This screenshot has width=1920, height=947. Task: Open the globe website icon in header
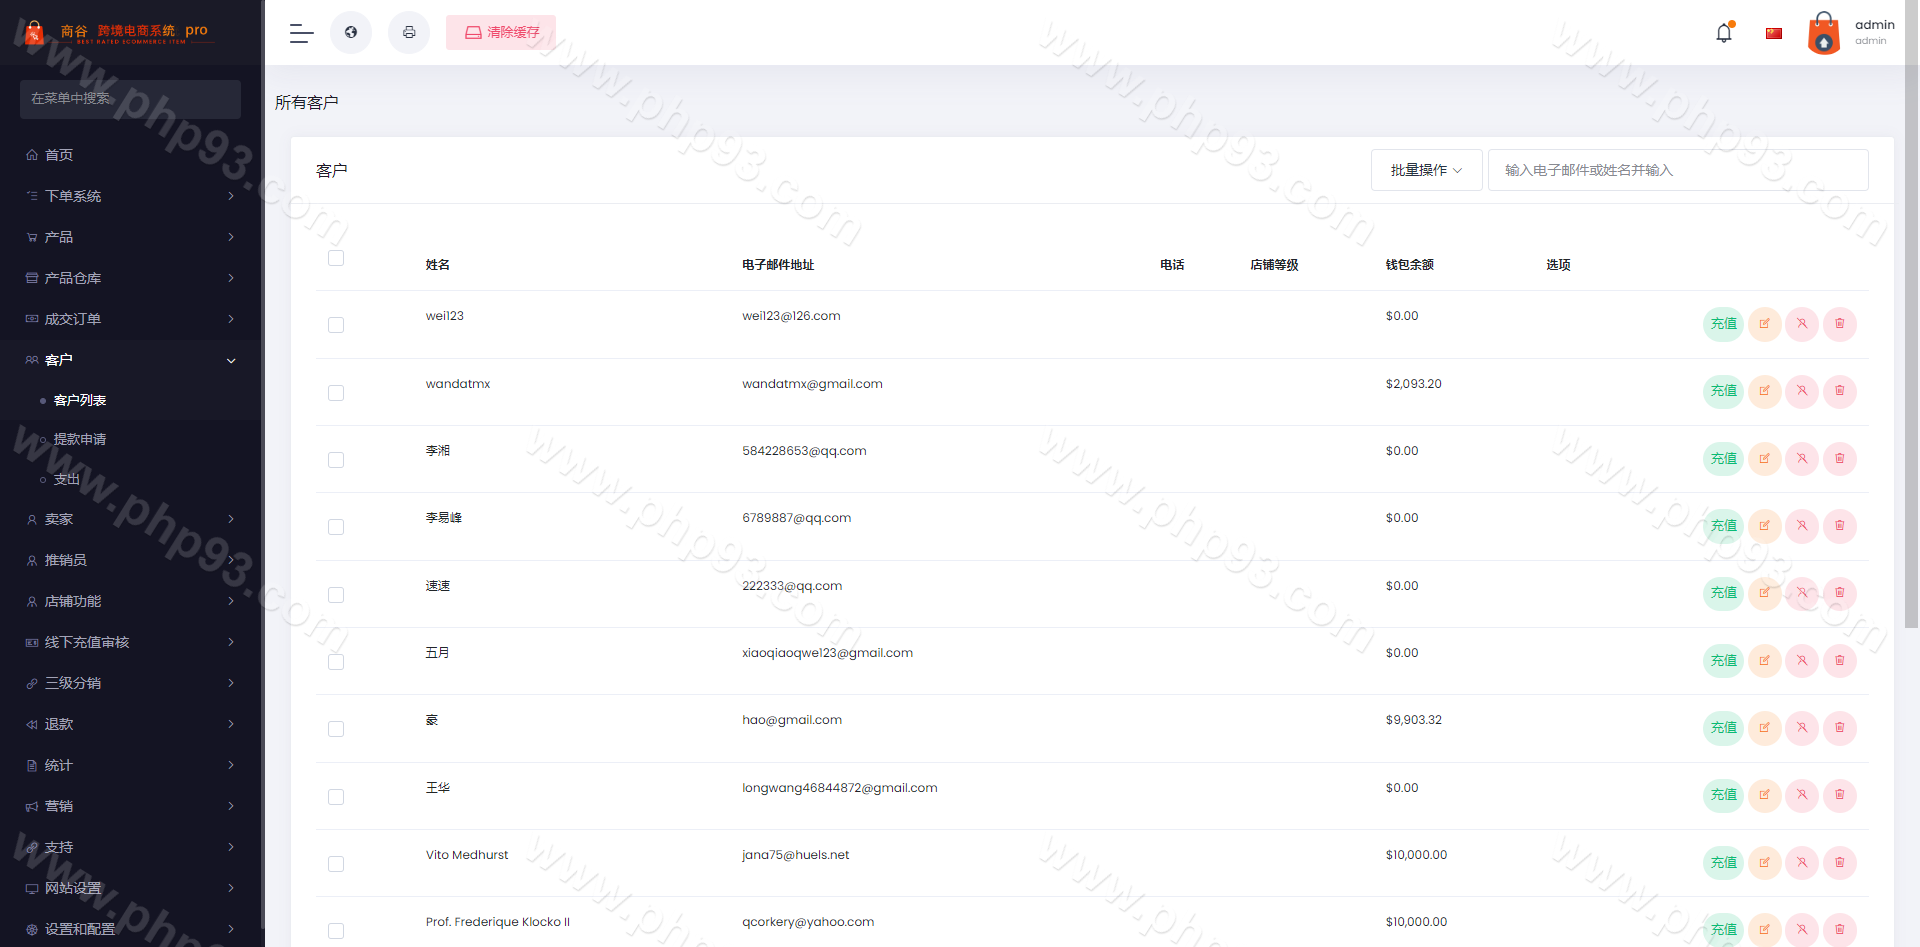(x=351, y=33)
